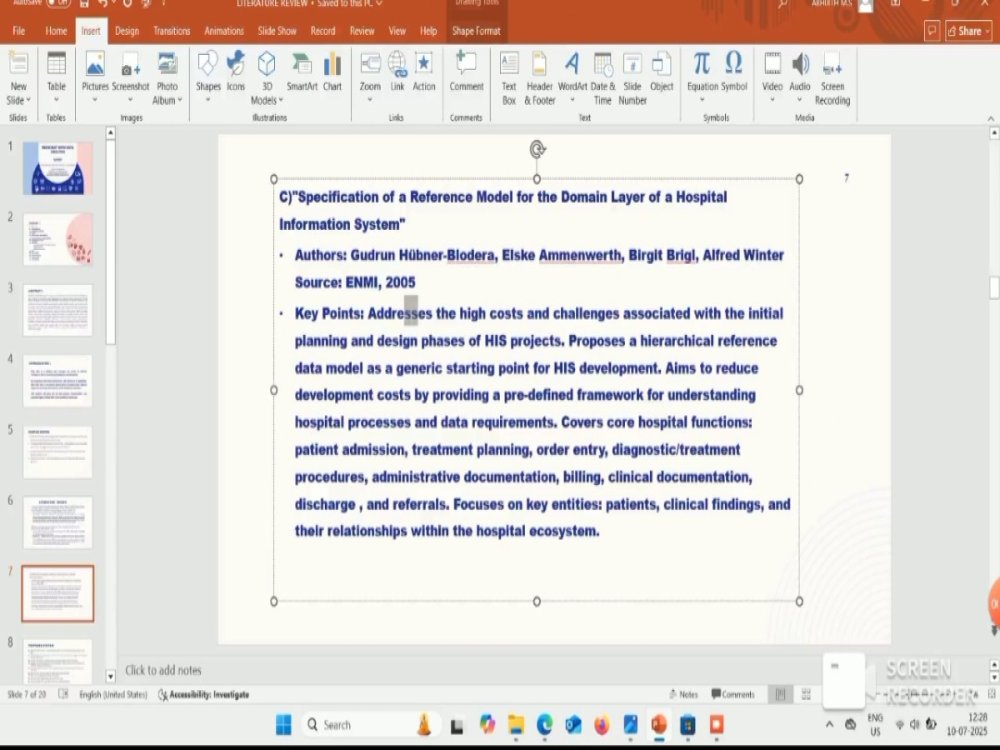This screenshot has width=1000, height=750.
Task: Click Accessibility: Investigate in status bar
Action: [204, 695]
